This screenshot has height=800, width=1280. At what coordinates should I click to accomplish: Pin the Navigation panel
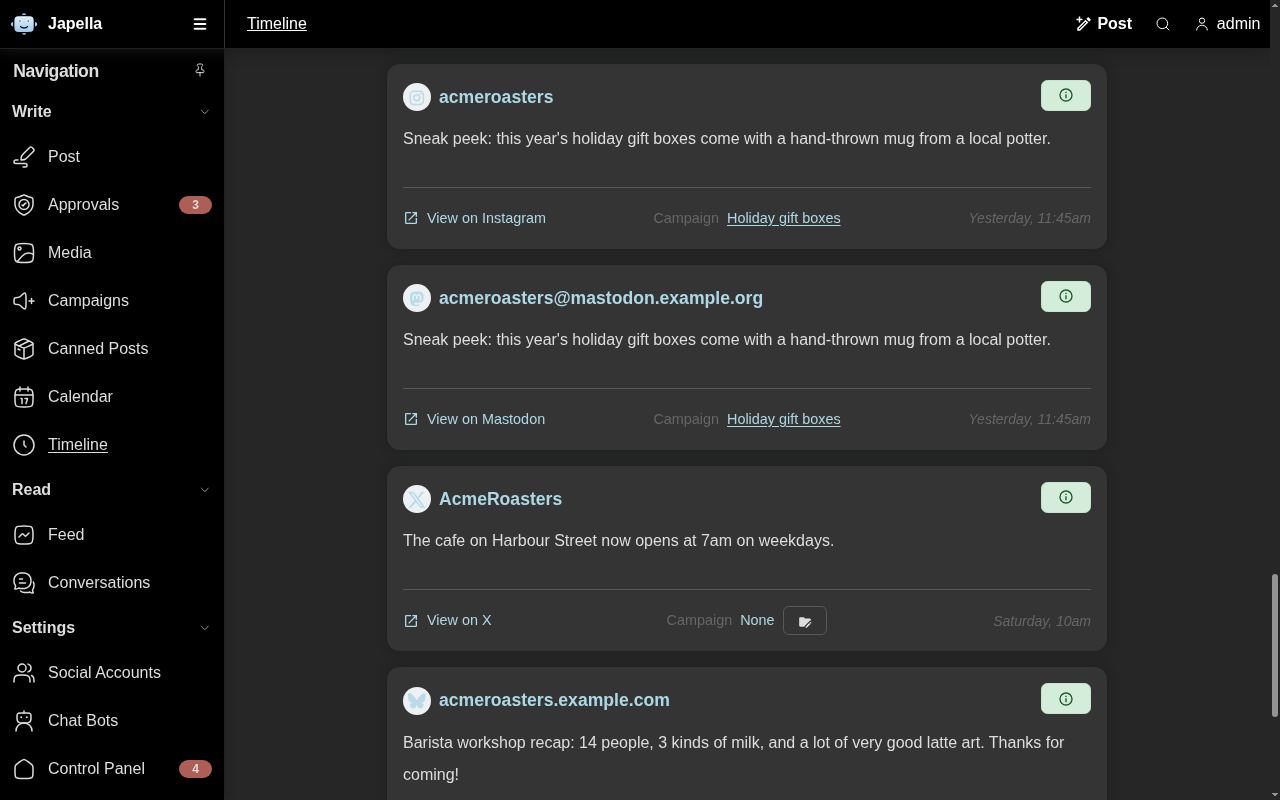tap(200, 70)
